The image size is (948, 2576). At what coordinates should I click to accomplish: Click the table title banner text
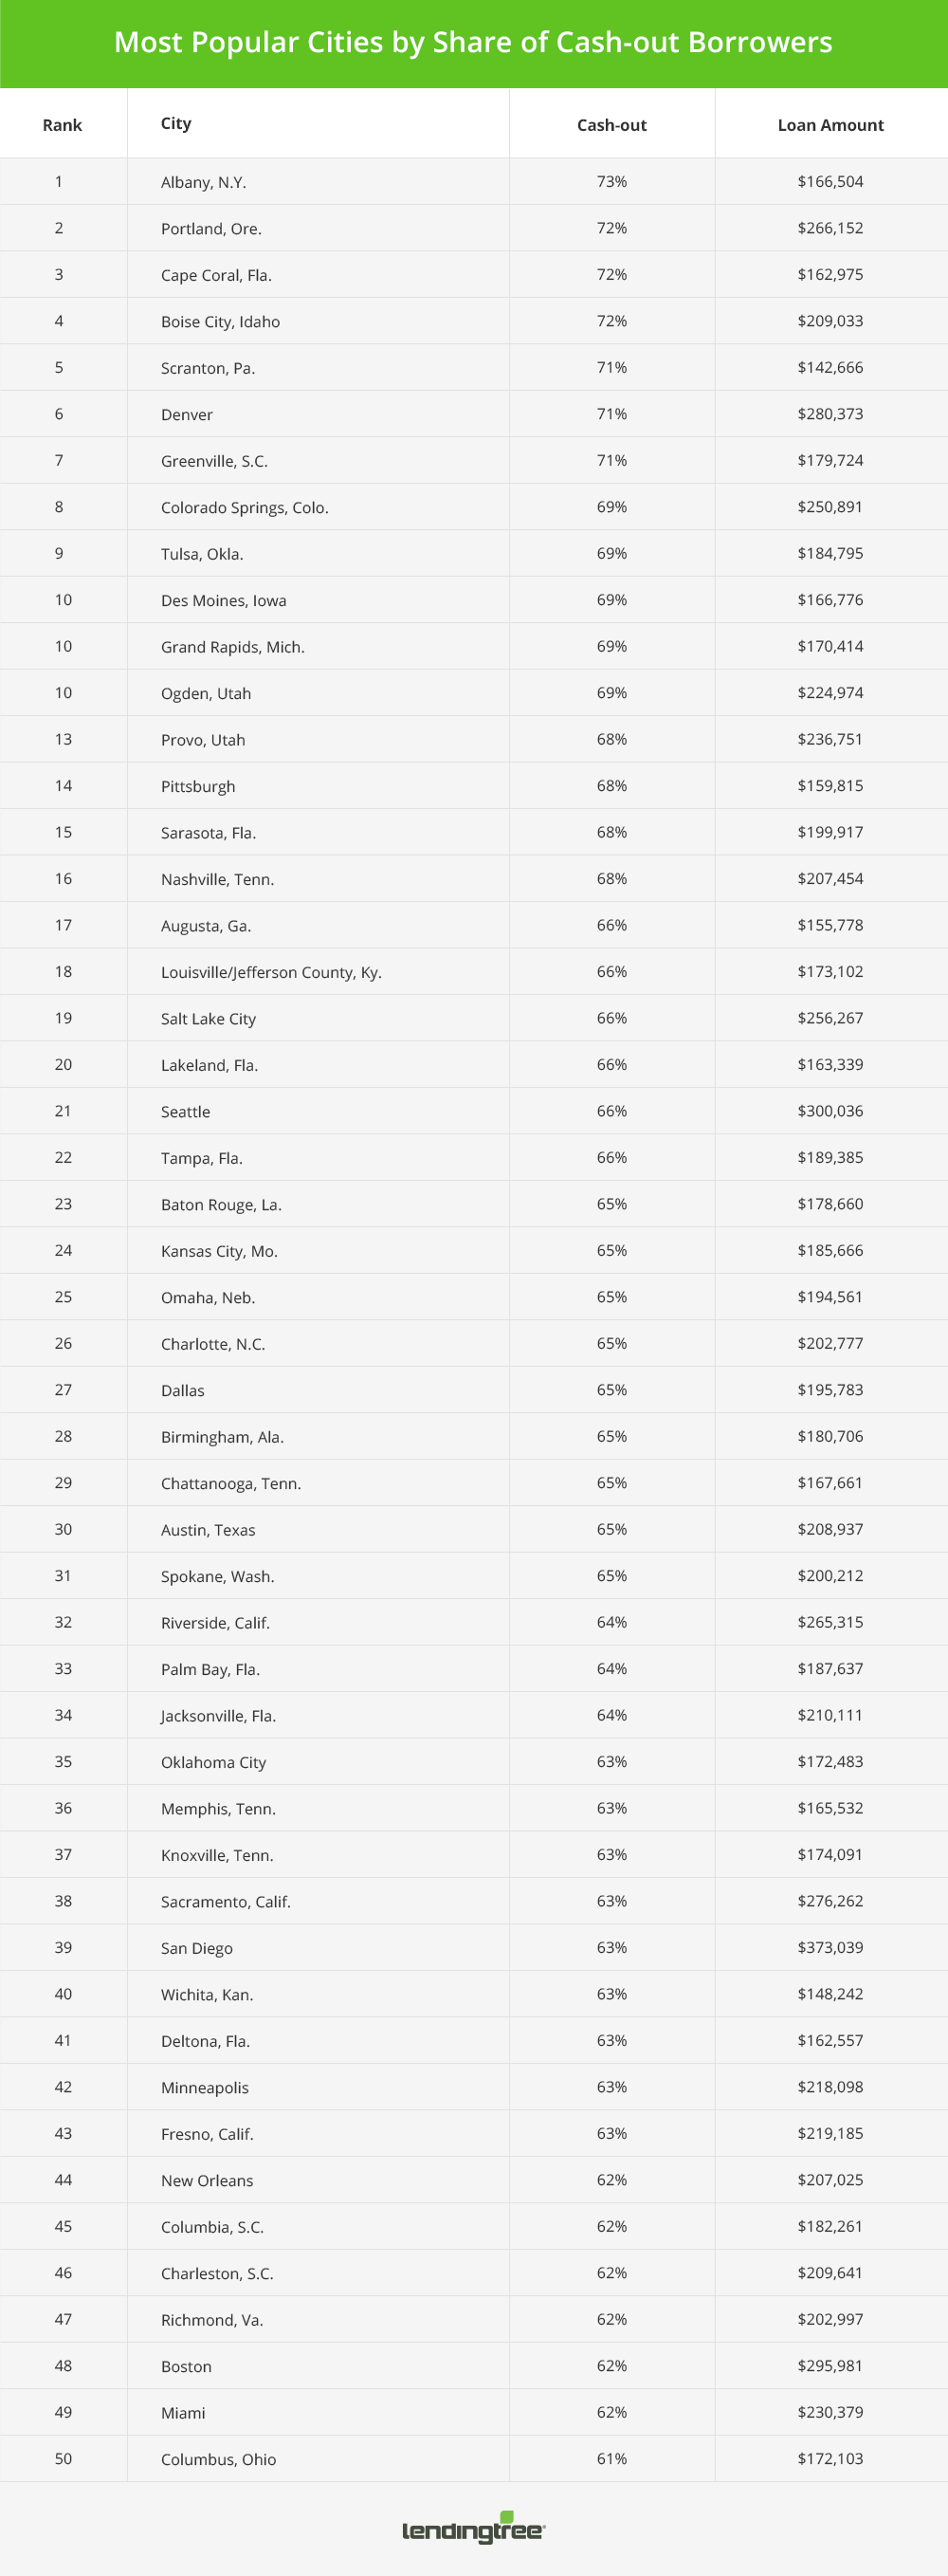473,42
